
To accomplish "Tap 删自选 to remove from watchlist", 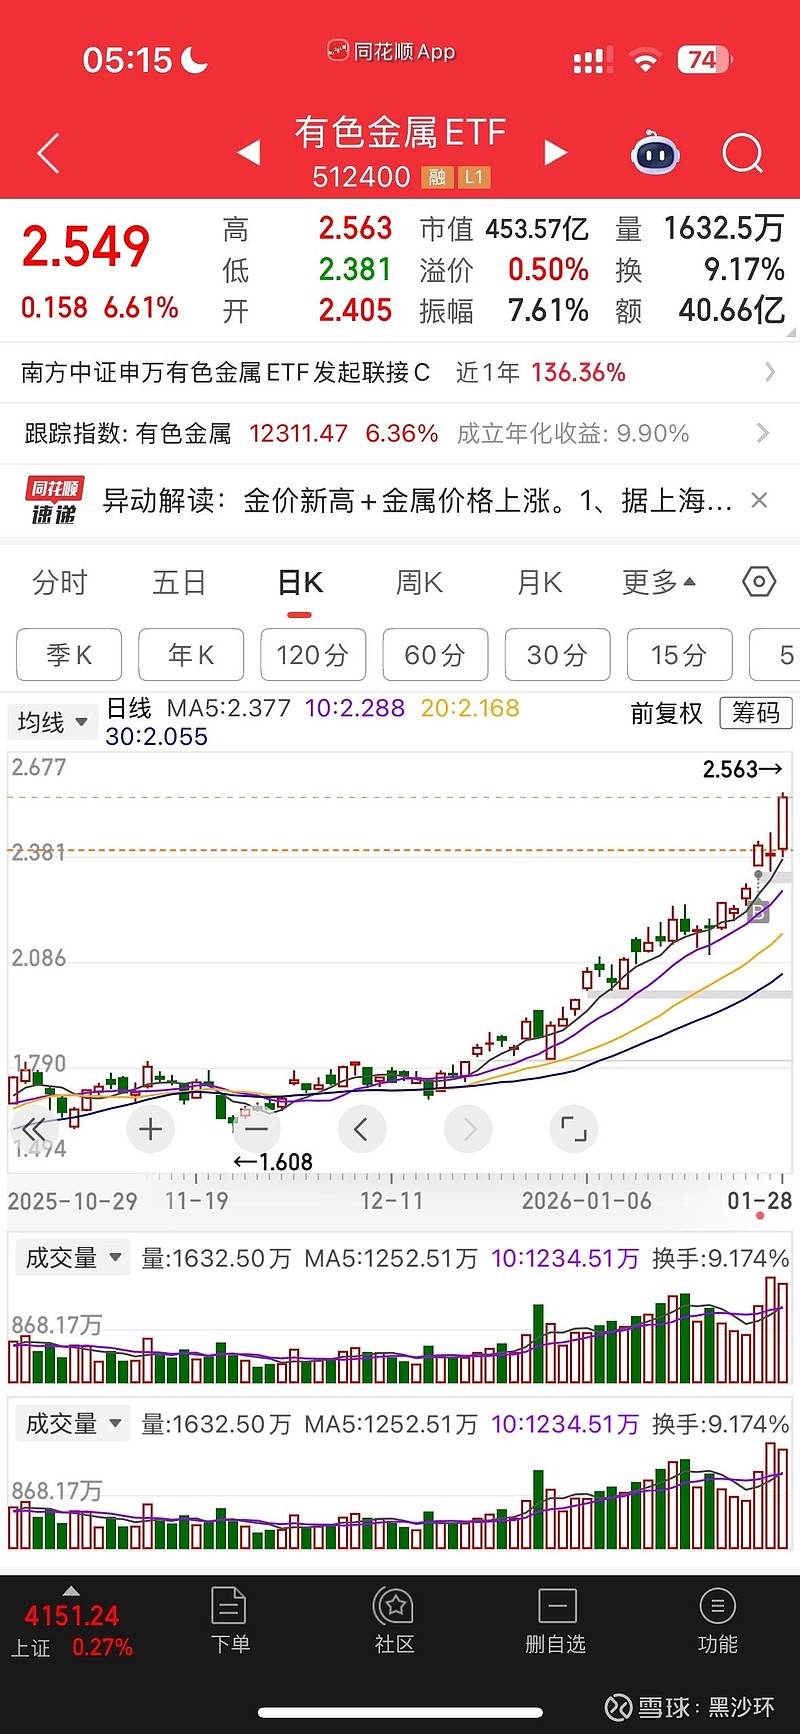I will pyautogui.click(x=556, y=1621).
